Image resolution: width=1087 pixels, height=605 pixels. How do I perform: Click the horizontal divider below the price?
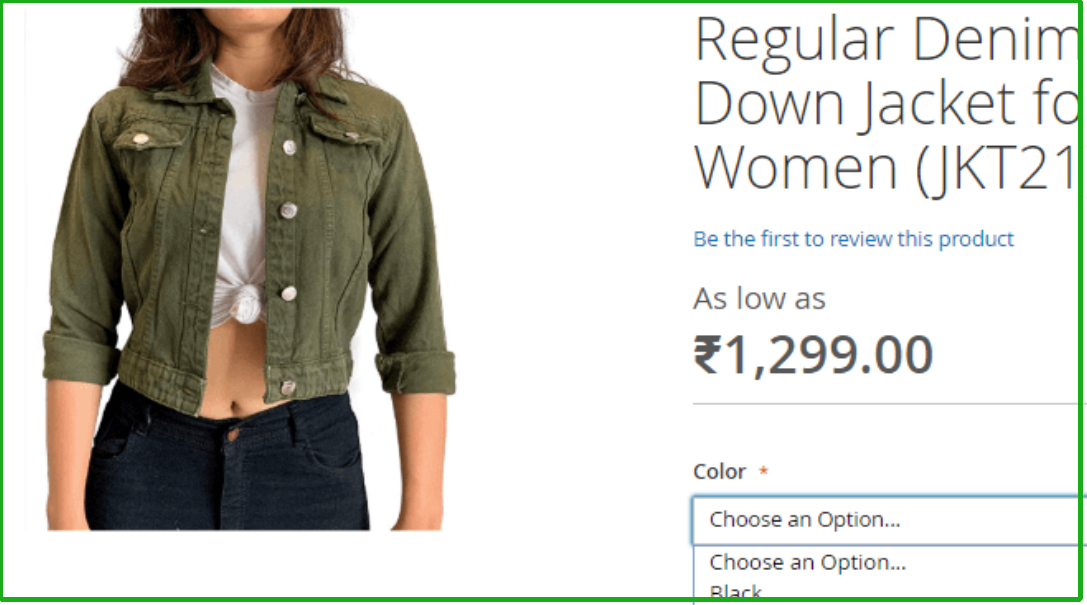(887, 403)
